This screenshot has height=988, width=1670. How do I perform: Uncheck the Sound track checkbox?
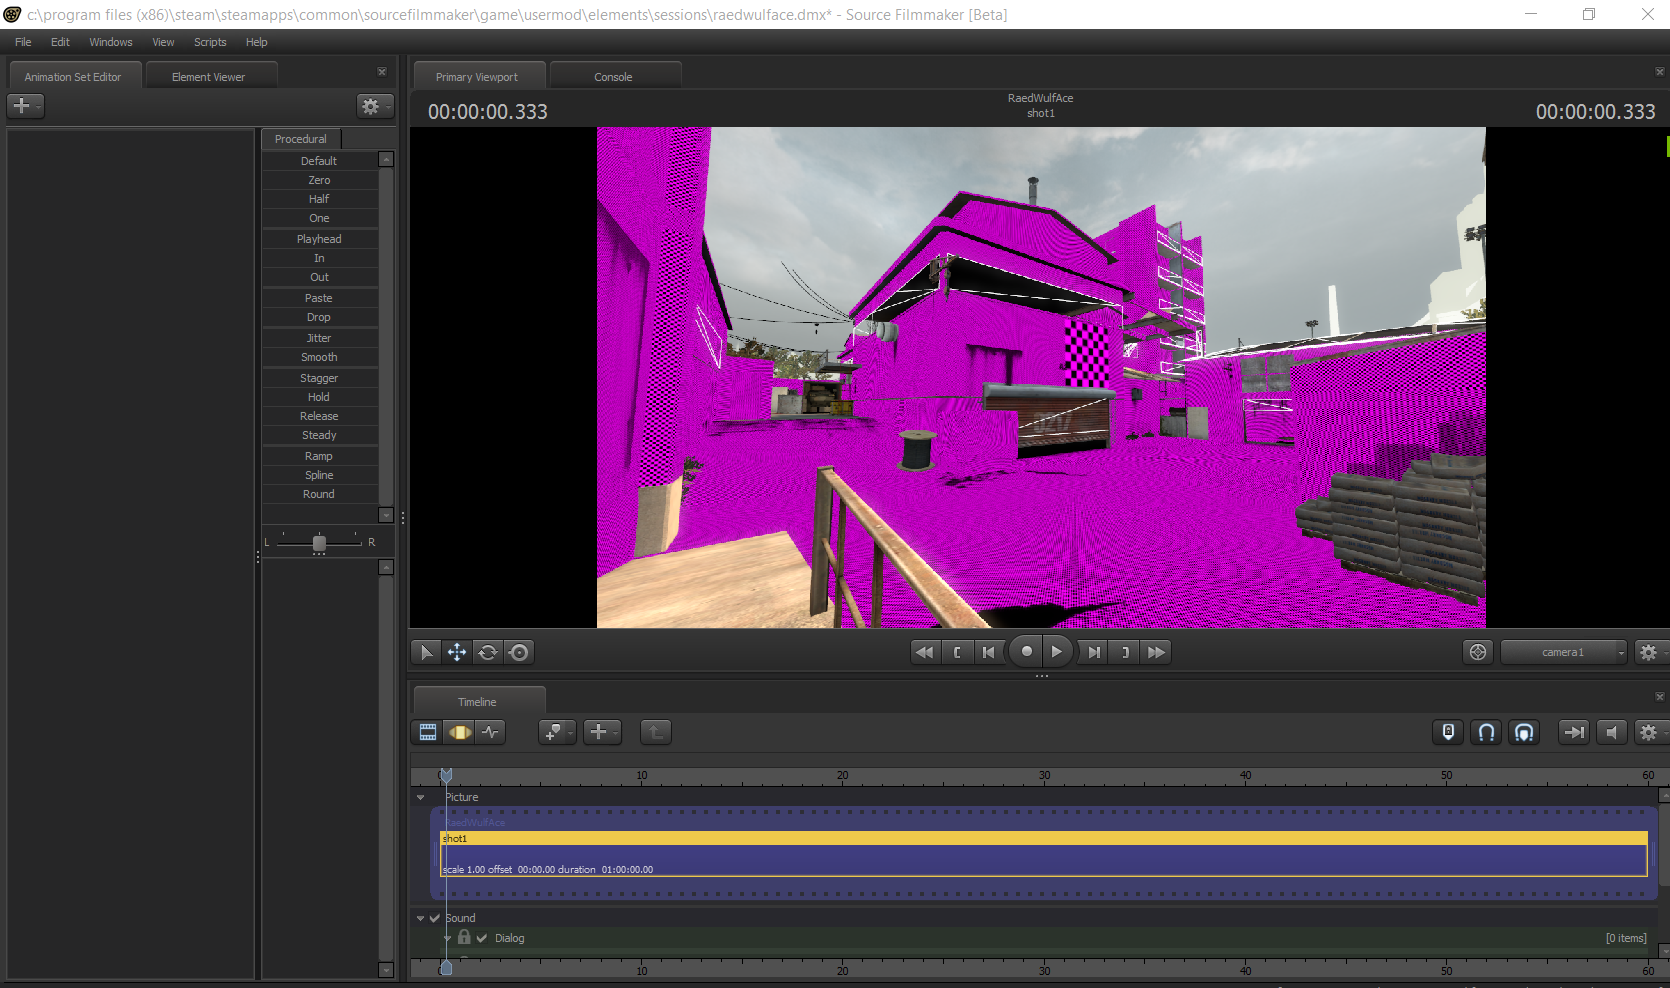434,917
